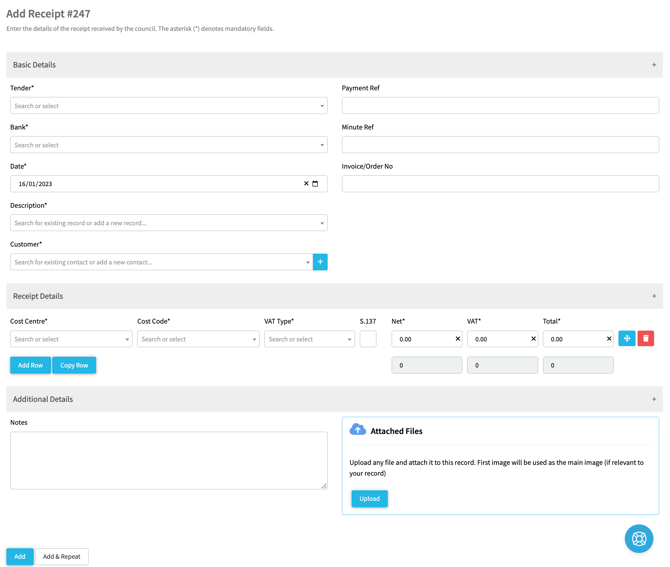Delete the receipt row with trash icon
670x567 pixels.
click(x=646, y=339)
